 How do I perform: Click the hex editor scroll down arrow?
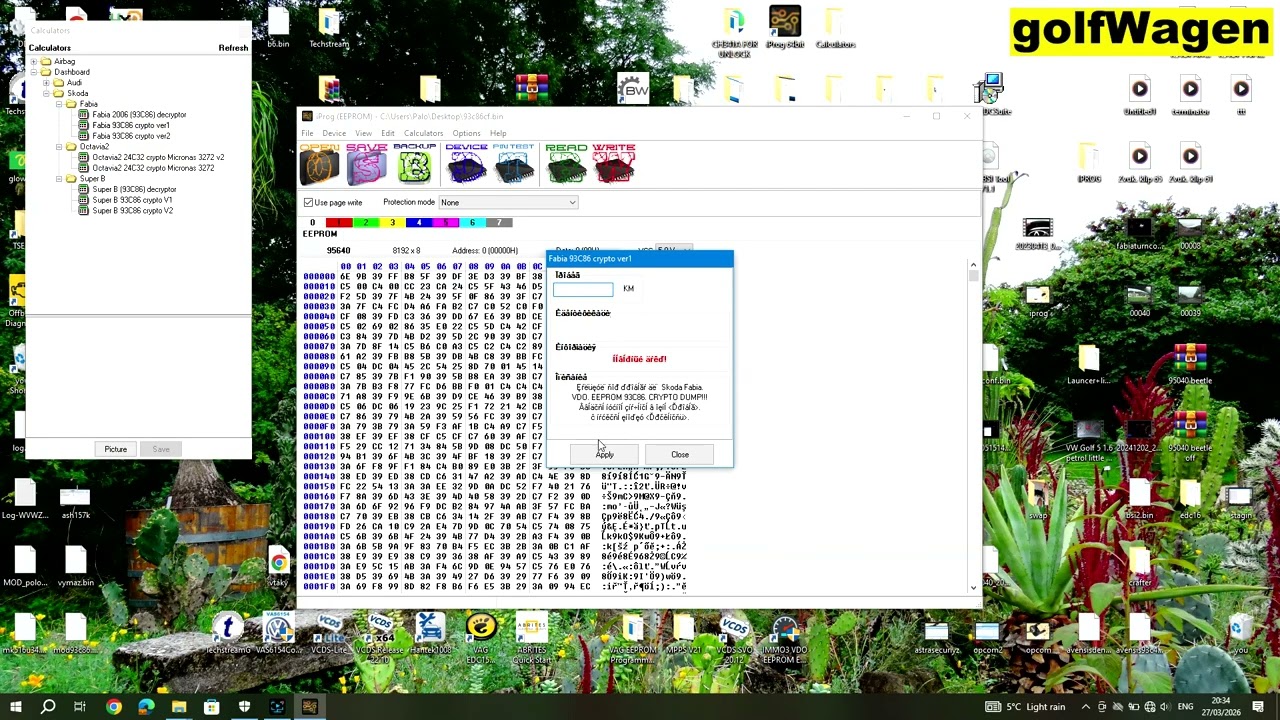973,588
